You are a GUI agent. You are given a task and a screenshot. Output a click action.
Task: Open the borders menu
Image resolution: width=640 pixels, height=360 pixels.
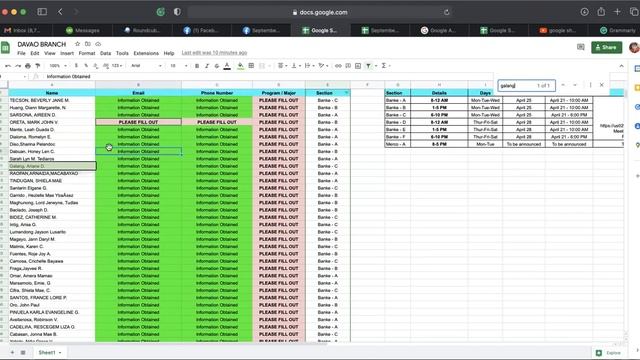251,66
